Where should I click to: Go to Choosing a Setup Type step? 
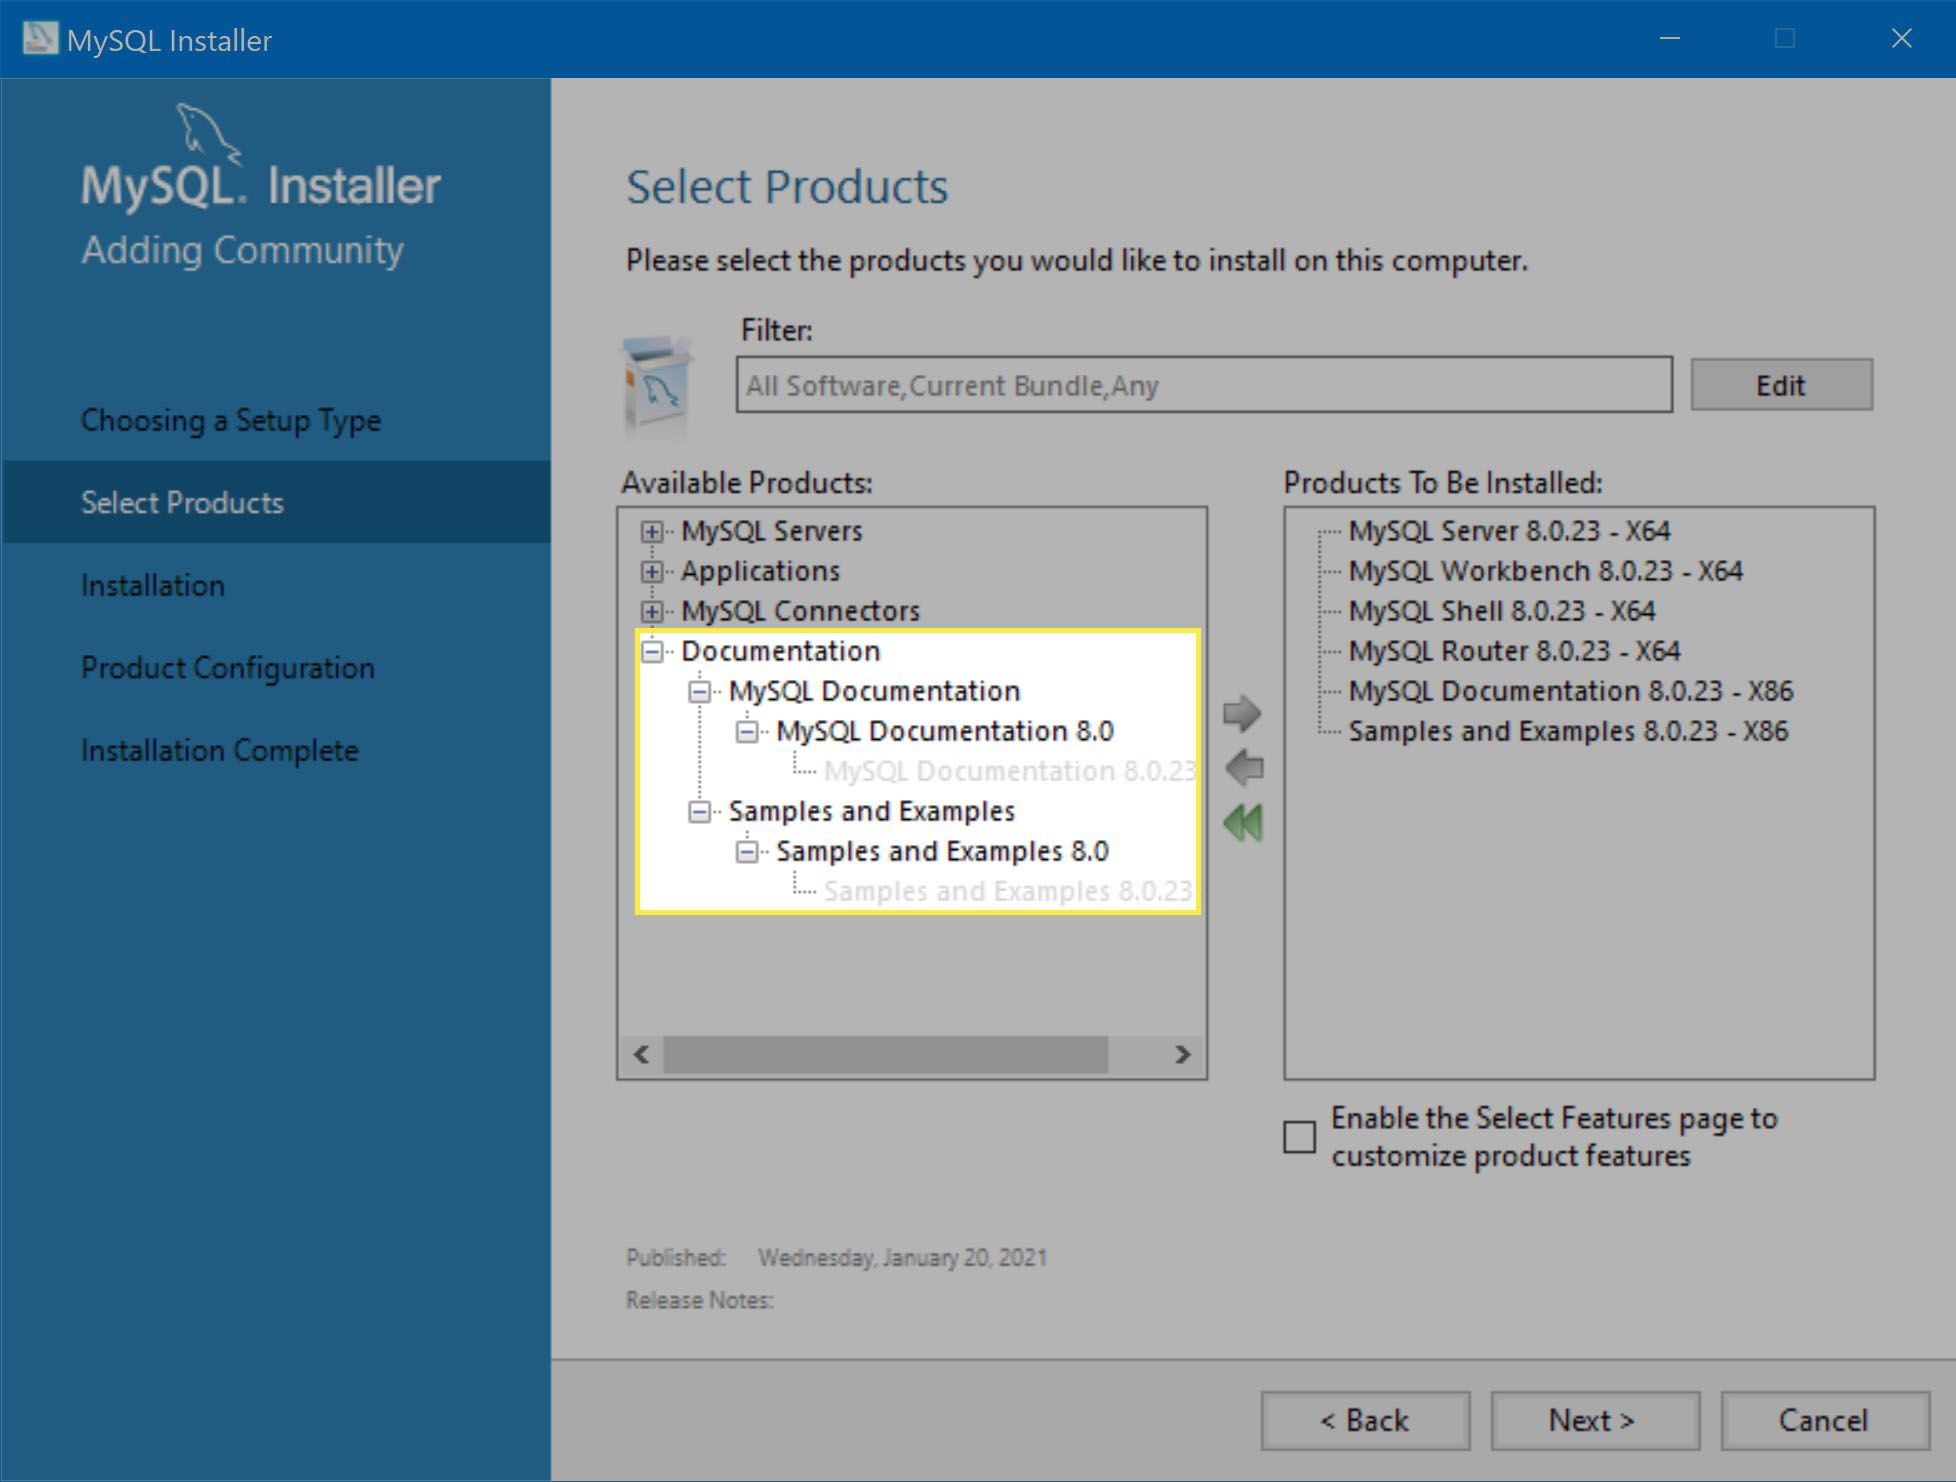(231, 420)
